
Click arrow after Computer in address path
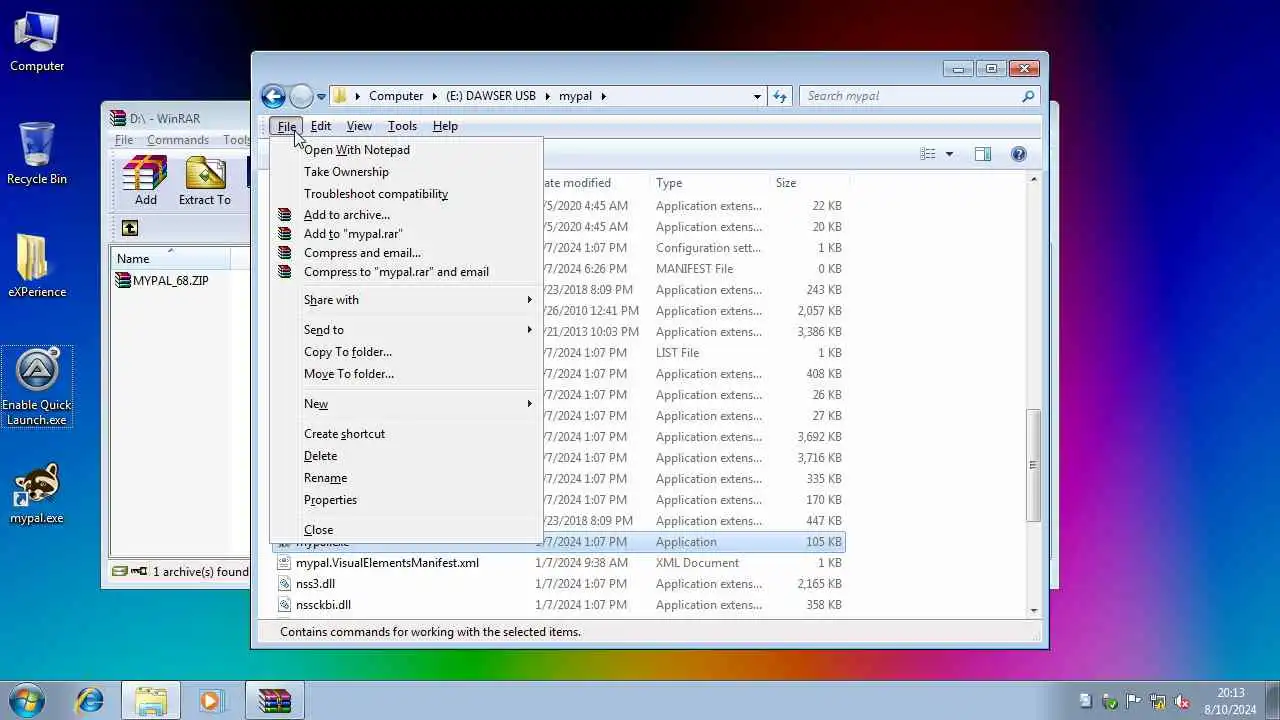click(x=435, y=96)
